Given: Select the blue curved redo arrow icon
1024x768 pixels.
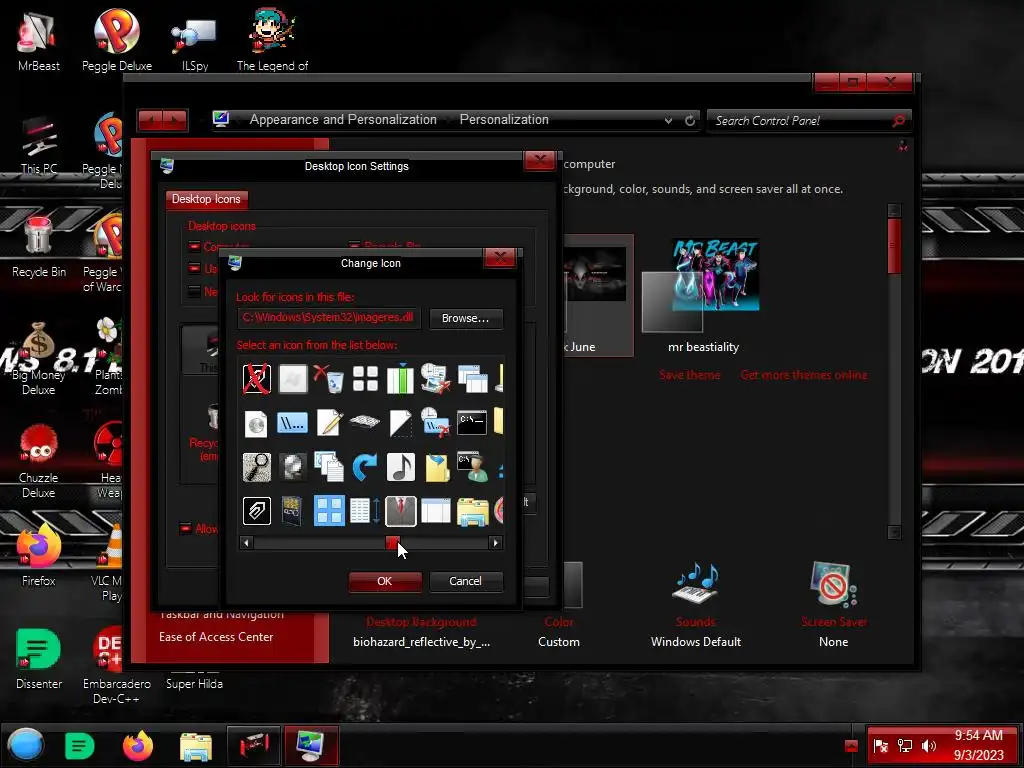Looking at the screenshot, I should 364,467.
